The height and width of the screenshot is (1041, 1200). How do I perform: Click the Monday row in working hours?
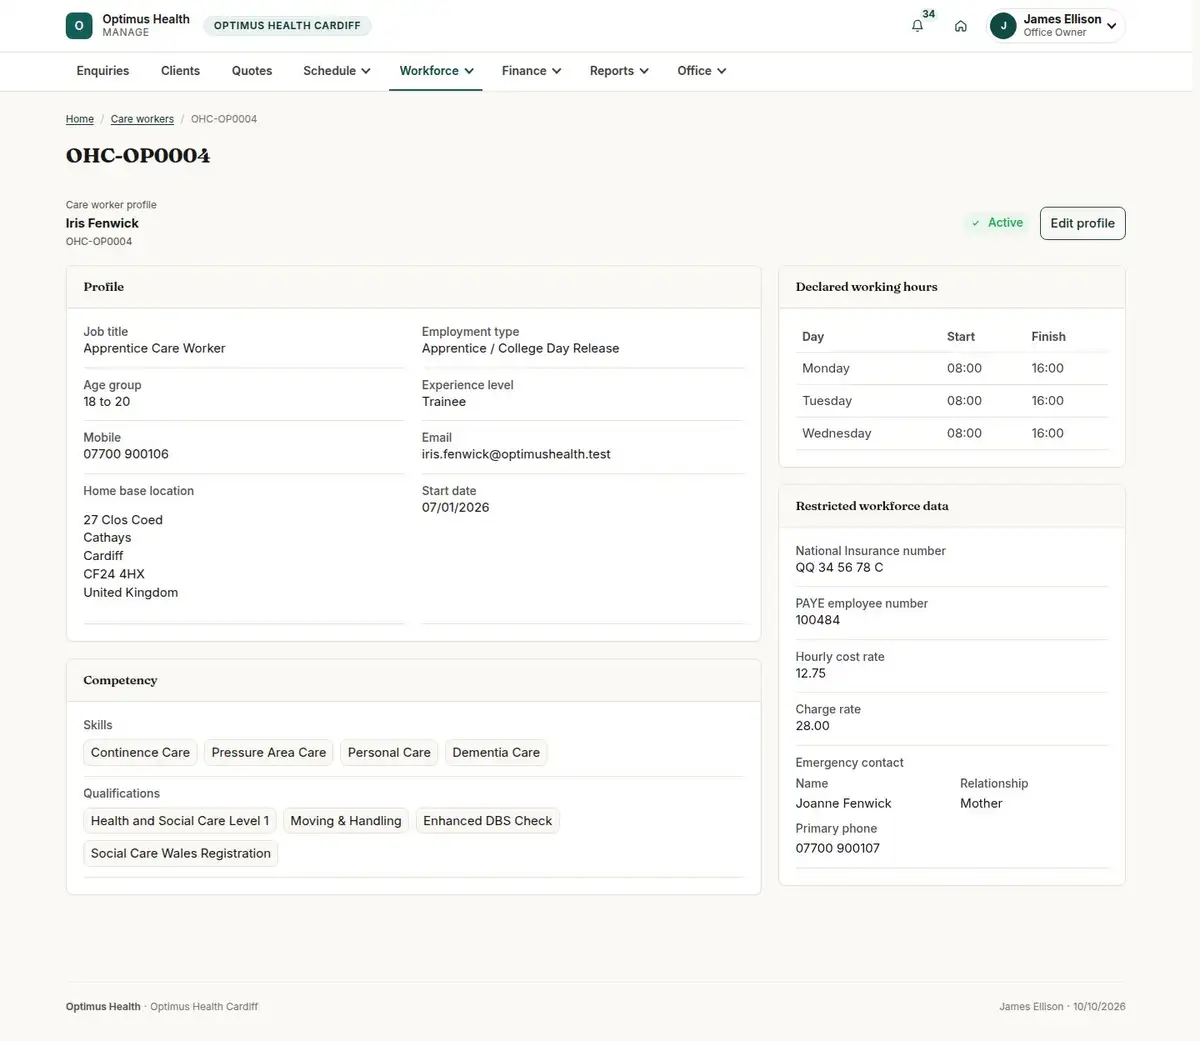(x=952, y=368)
